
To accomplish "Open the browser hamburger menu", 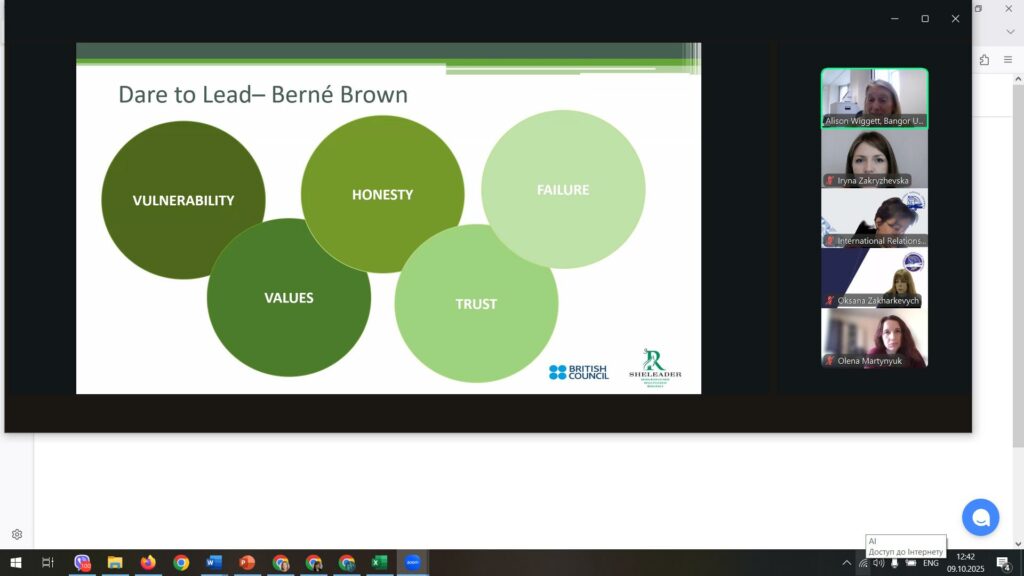I will (1007, 60).
